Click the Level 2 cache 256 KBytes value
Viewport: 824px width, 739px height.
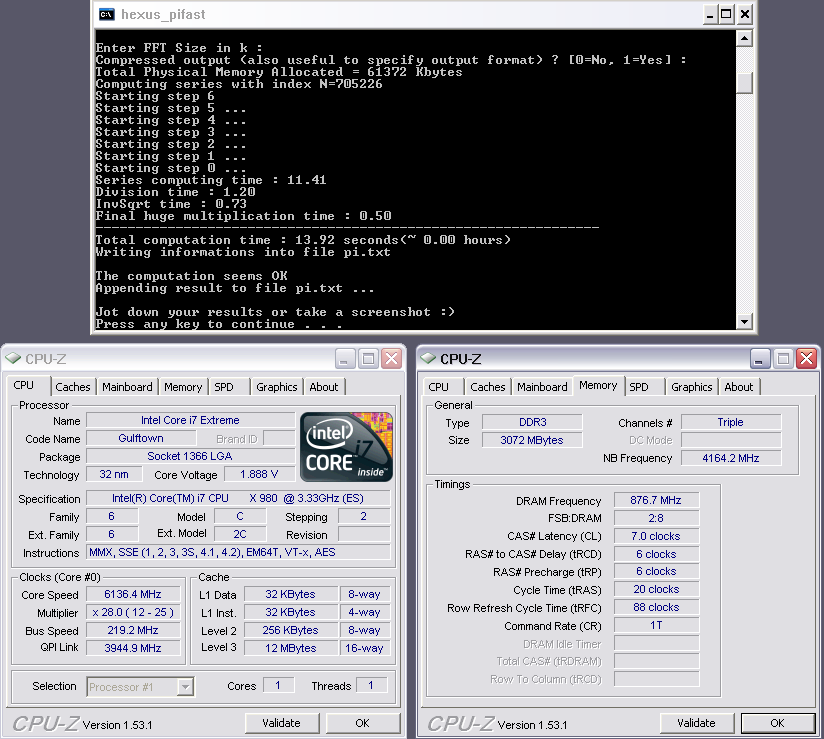pyautogui.click(x=291, y=630)
